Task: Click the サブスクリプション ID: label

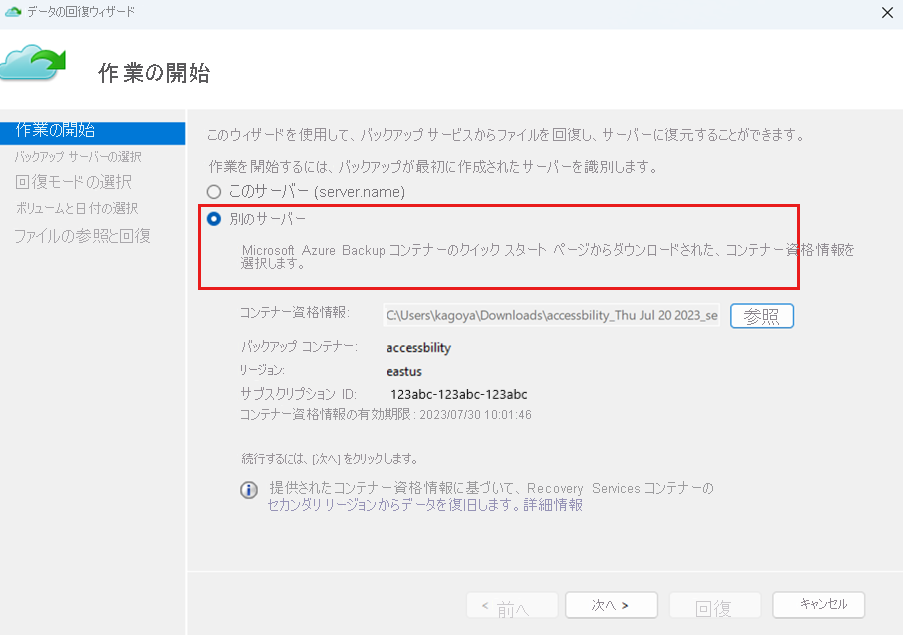Action: tap(298, 394)
